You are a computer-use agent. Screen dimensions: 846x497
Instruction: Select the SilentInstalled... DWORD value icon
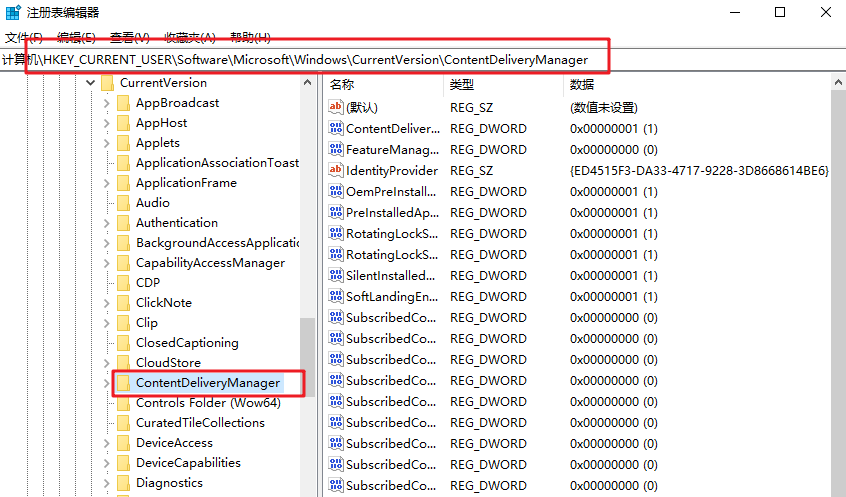point(336,275)
